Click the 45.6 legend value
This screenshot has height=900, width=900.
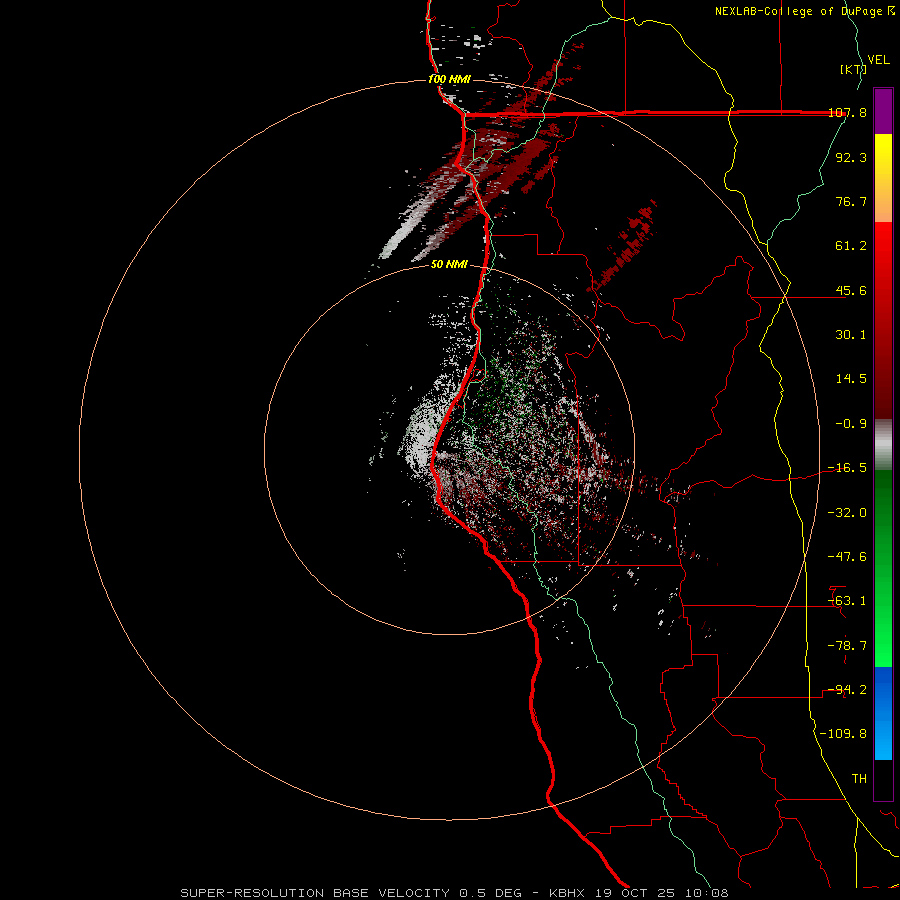click(851, 290)
